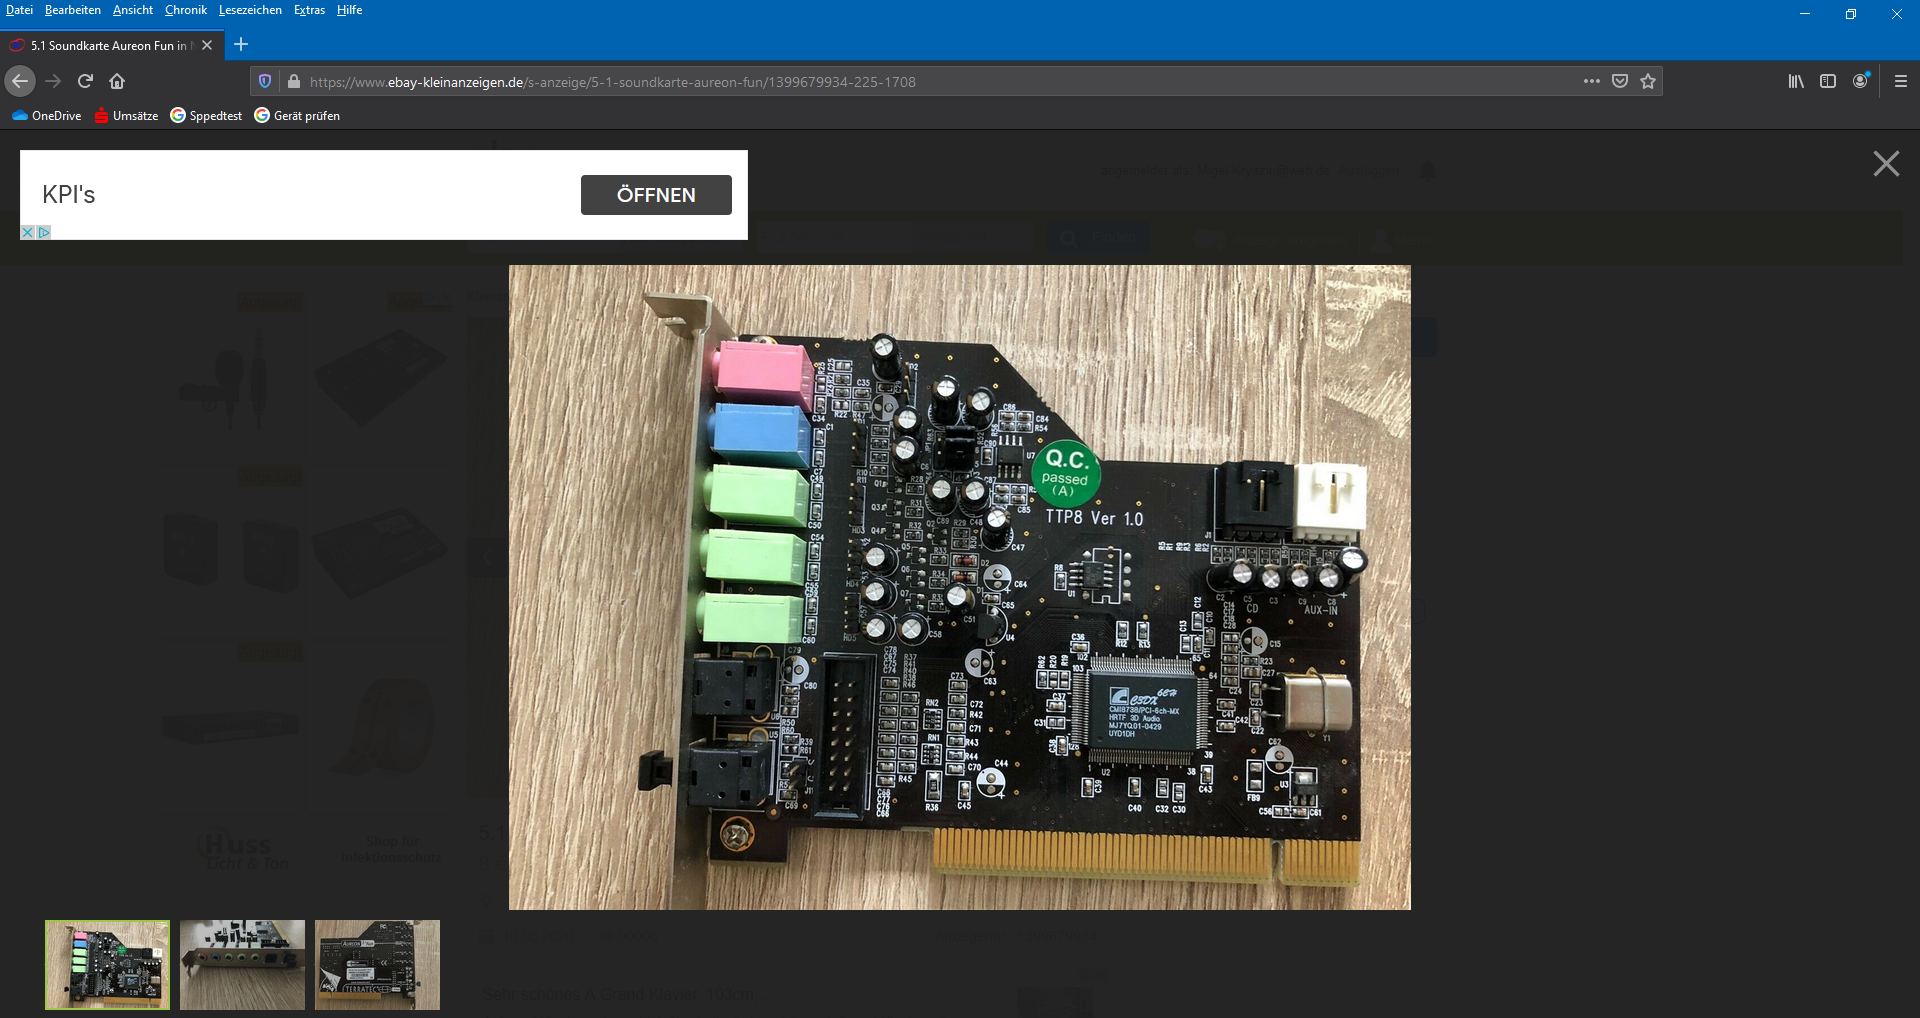Open the Extras menu
Viewport: 1920px width, 1018px height.
[x=309, y=10]
